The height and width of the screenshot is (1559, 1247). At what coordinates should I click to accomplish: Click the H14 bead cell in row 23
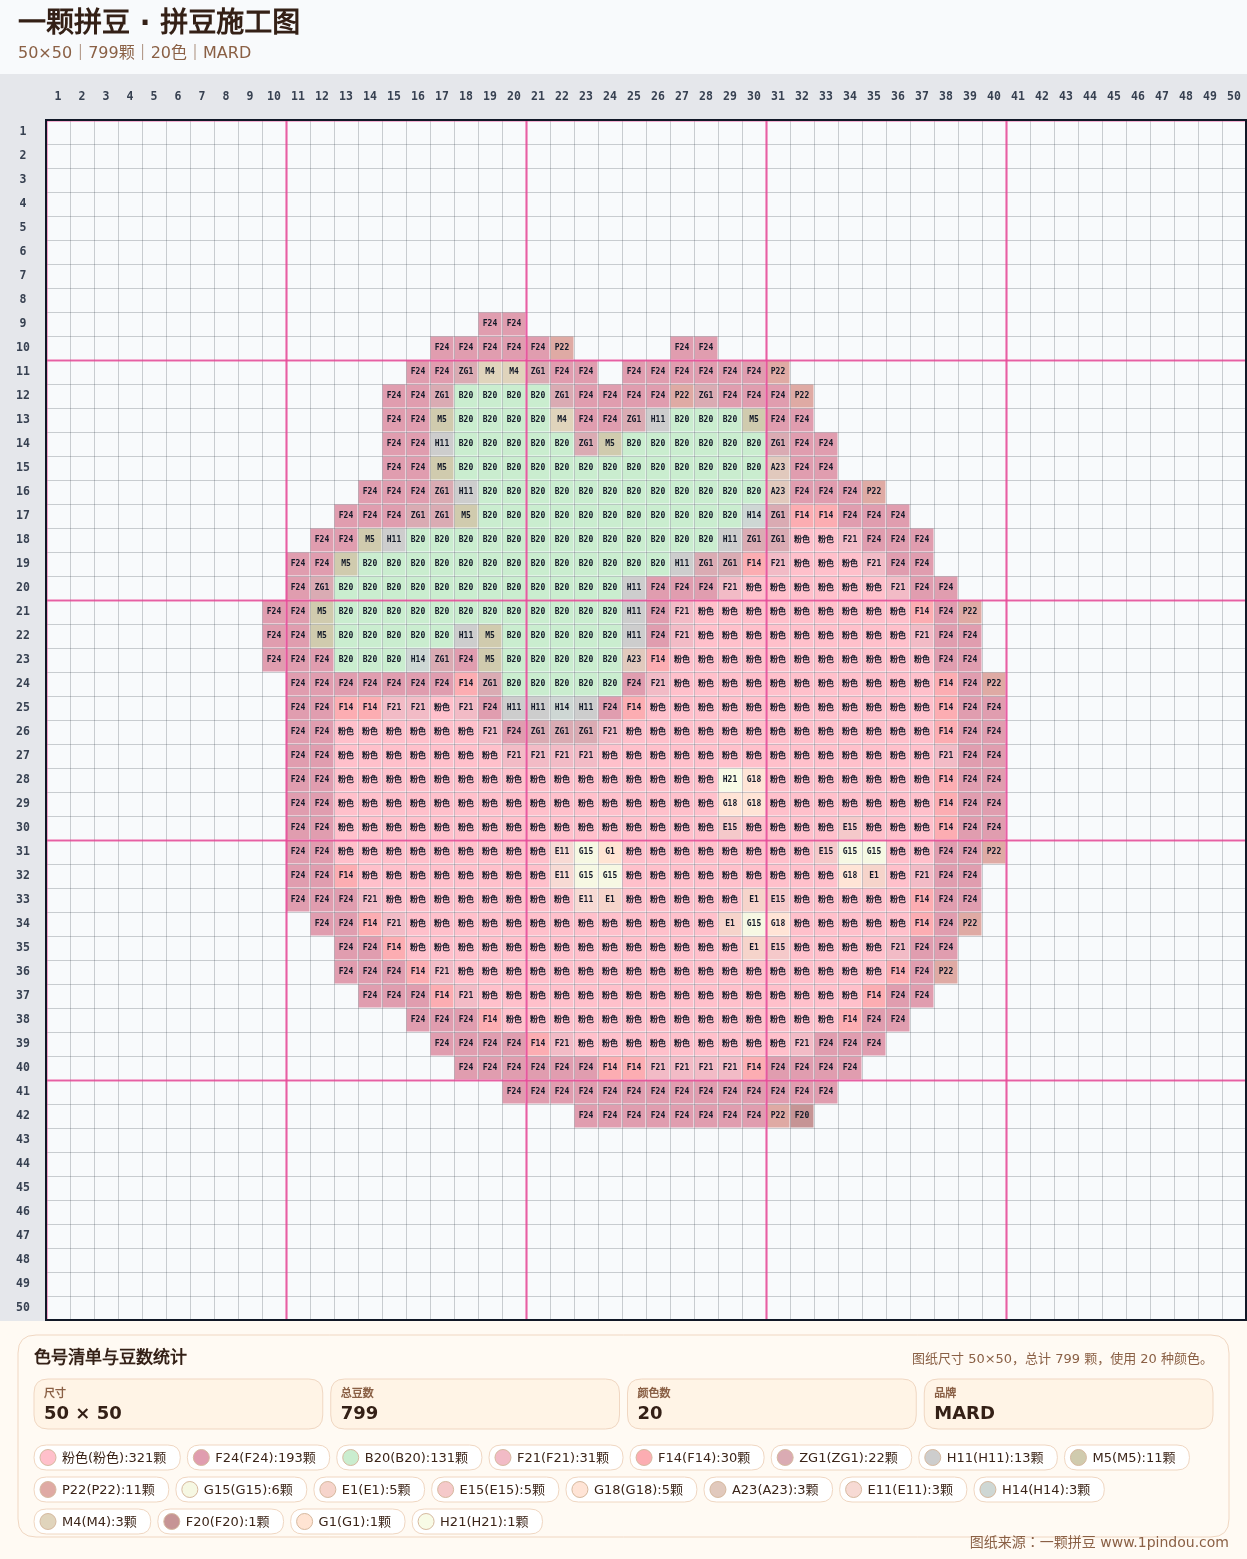click(418, 659)
